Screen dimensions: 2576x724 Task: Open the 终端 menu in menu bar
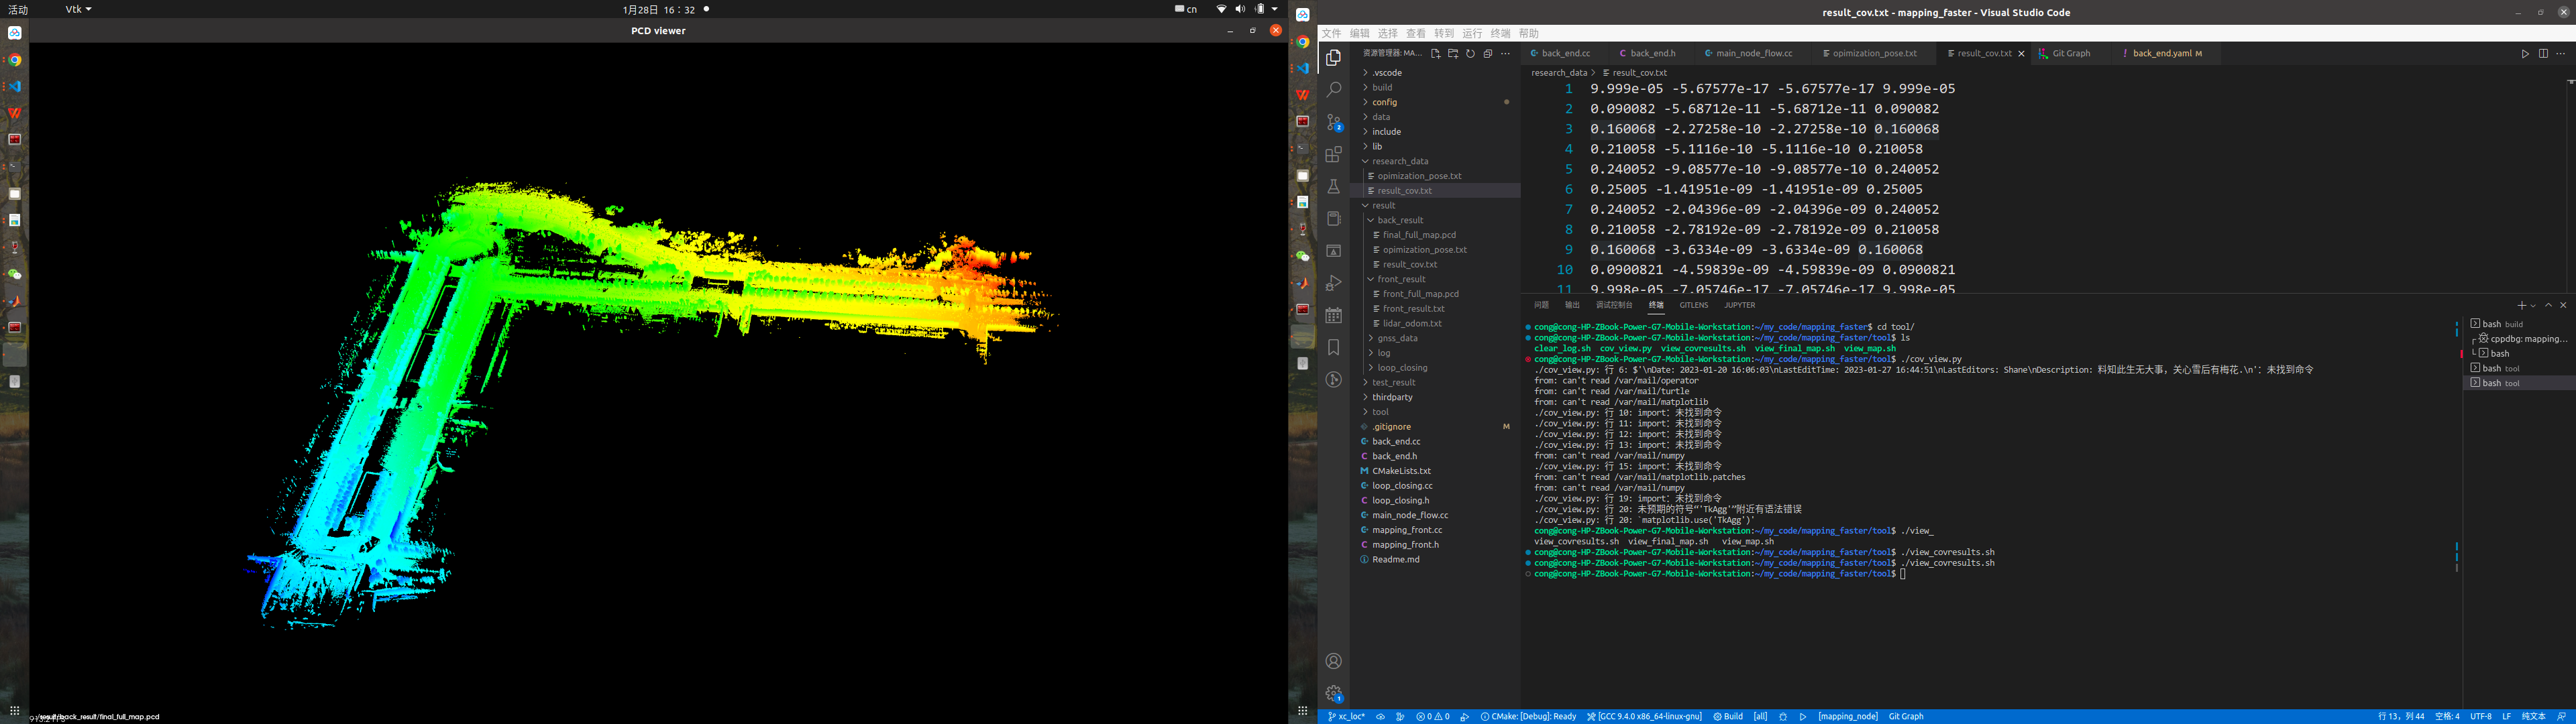1500,33
